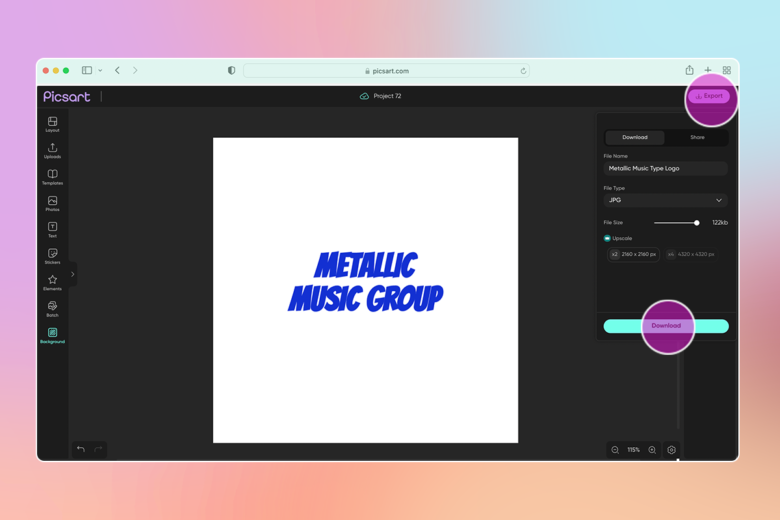Toggle the Safari sidebar
This screenshot has height=520, width=780.
(x=87, y=70)
